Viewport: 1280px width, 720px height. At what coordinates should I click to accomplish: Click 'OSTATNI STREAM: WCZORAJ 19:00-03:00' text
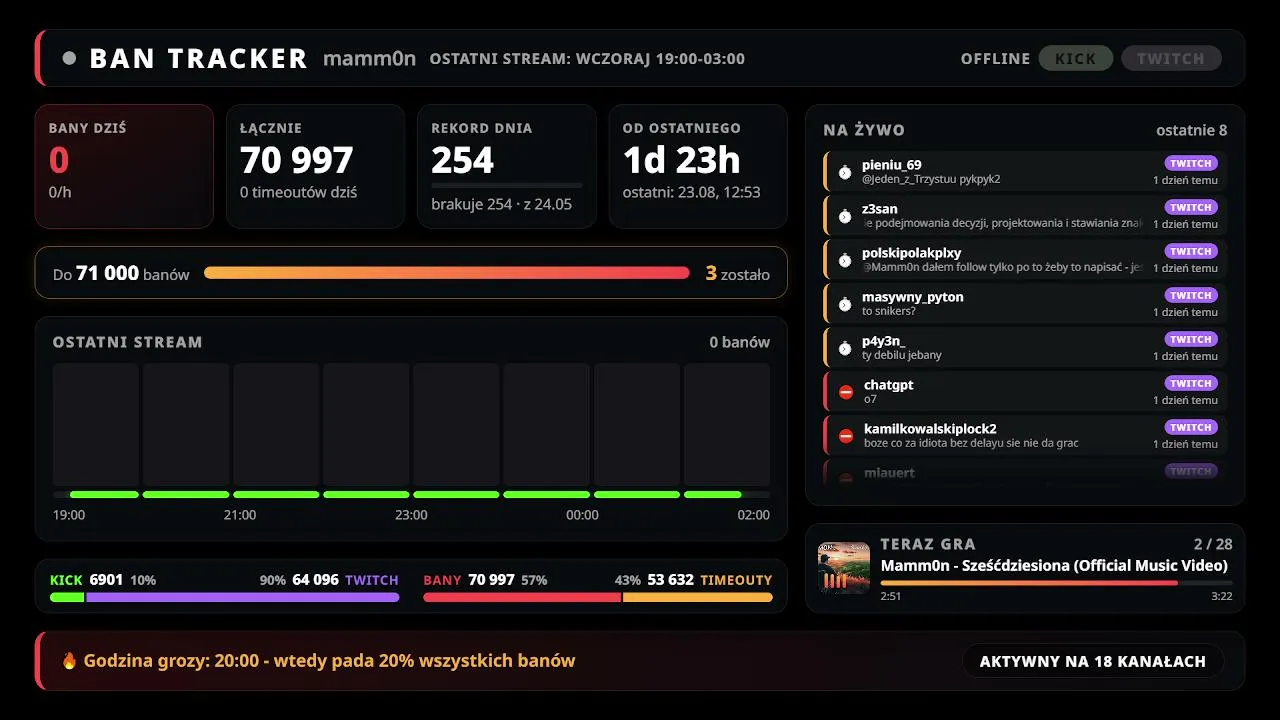pyautogui.click(x=587, y=58)
